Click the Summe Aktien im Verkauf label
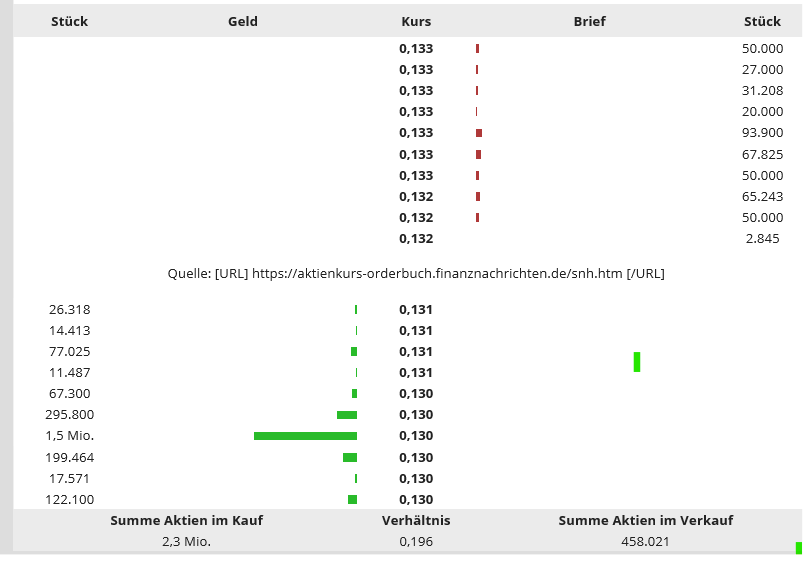This screenshot has width=803, height=562. click(645, 520)
